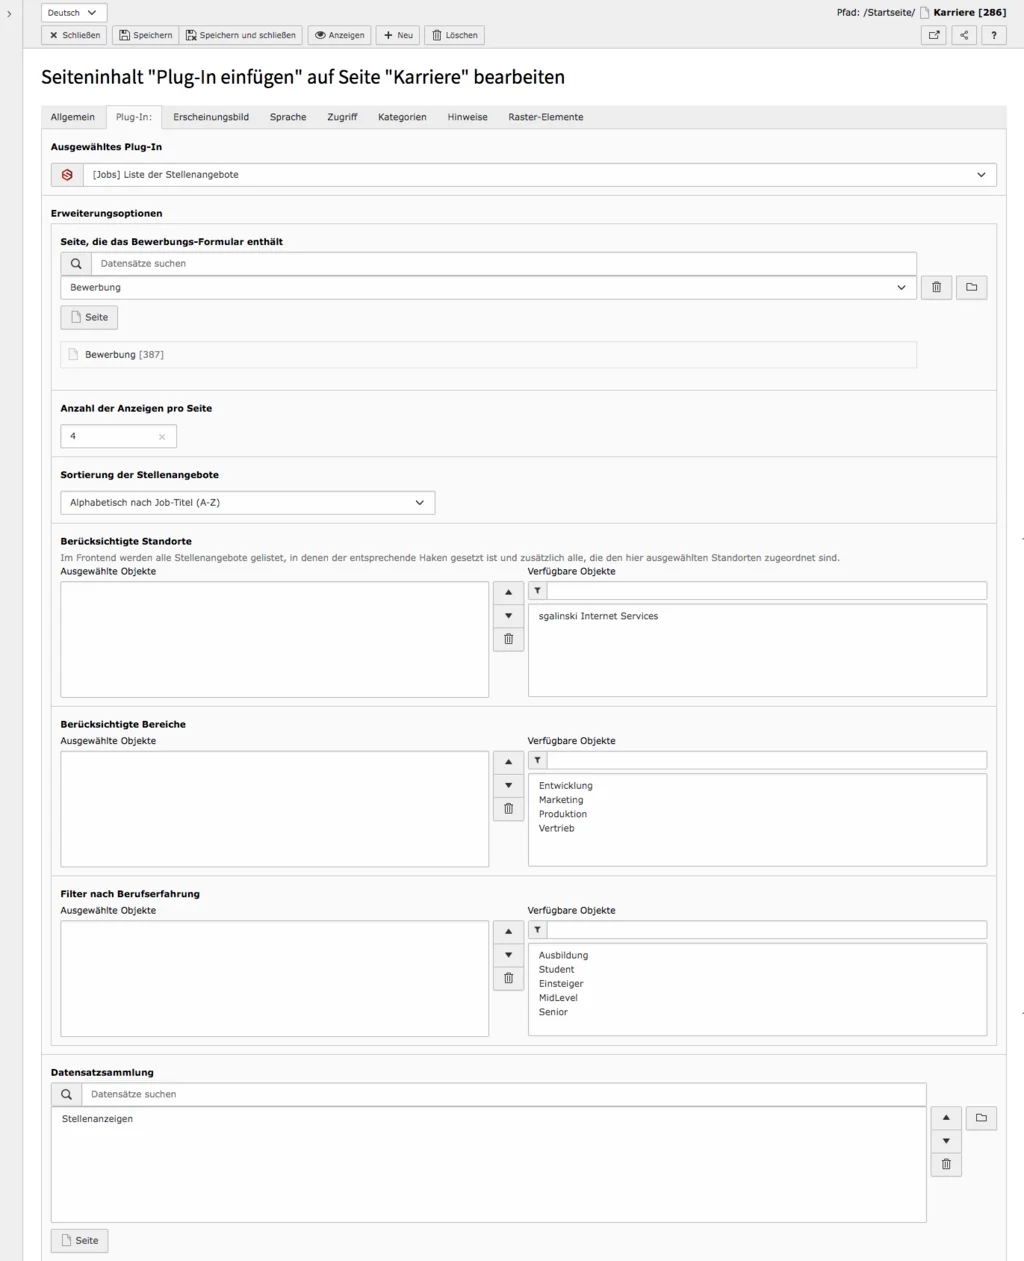The image size is (1024, 1261).
Task: Open help via the question mark icon
Action: [x=993, y=35]
